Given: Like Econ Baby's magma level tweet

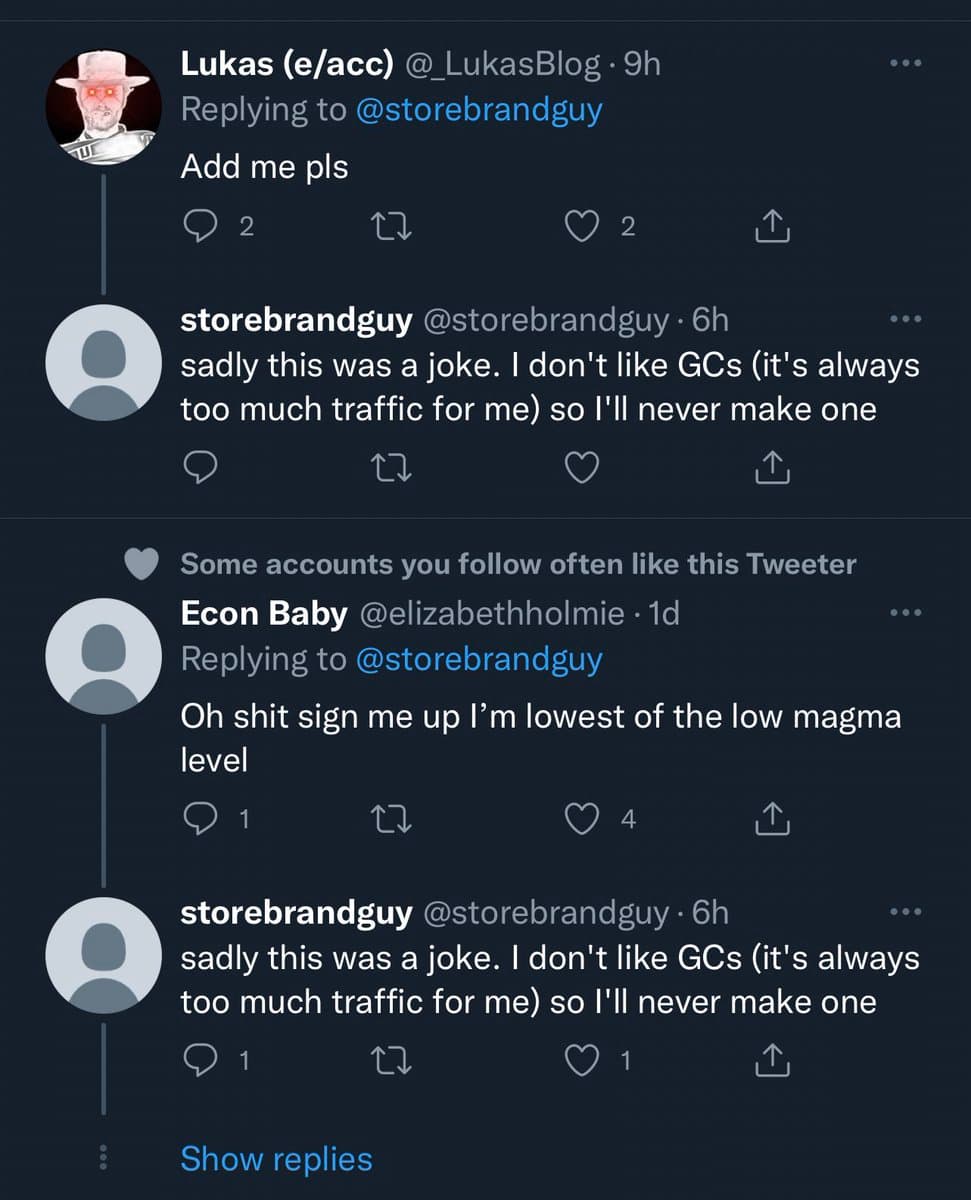Looking at the screenshot, I should pyautogui.click(x=581, y=820).
